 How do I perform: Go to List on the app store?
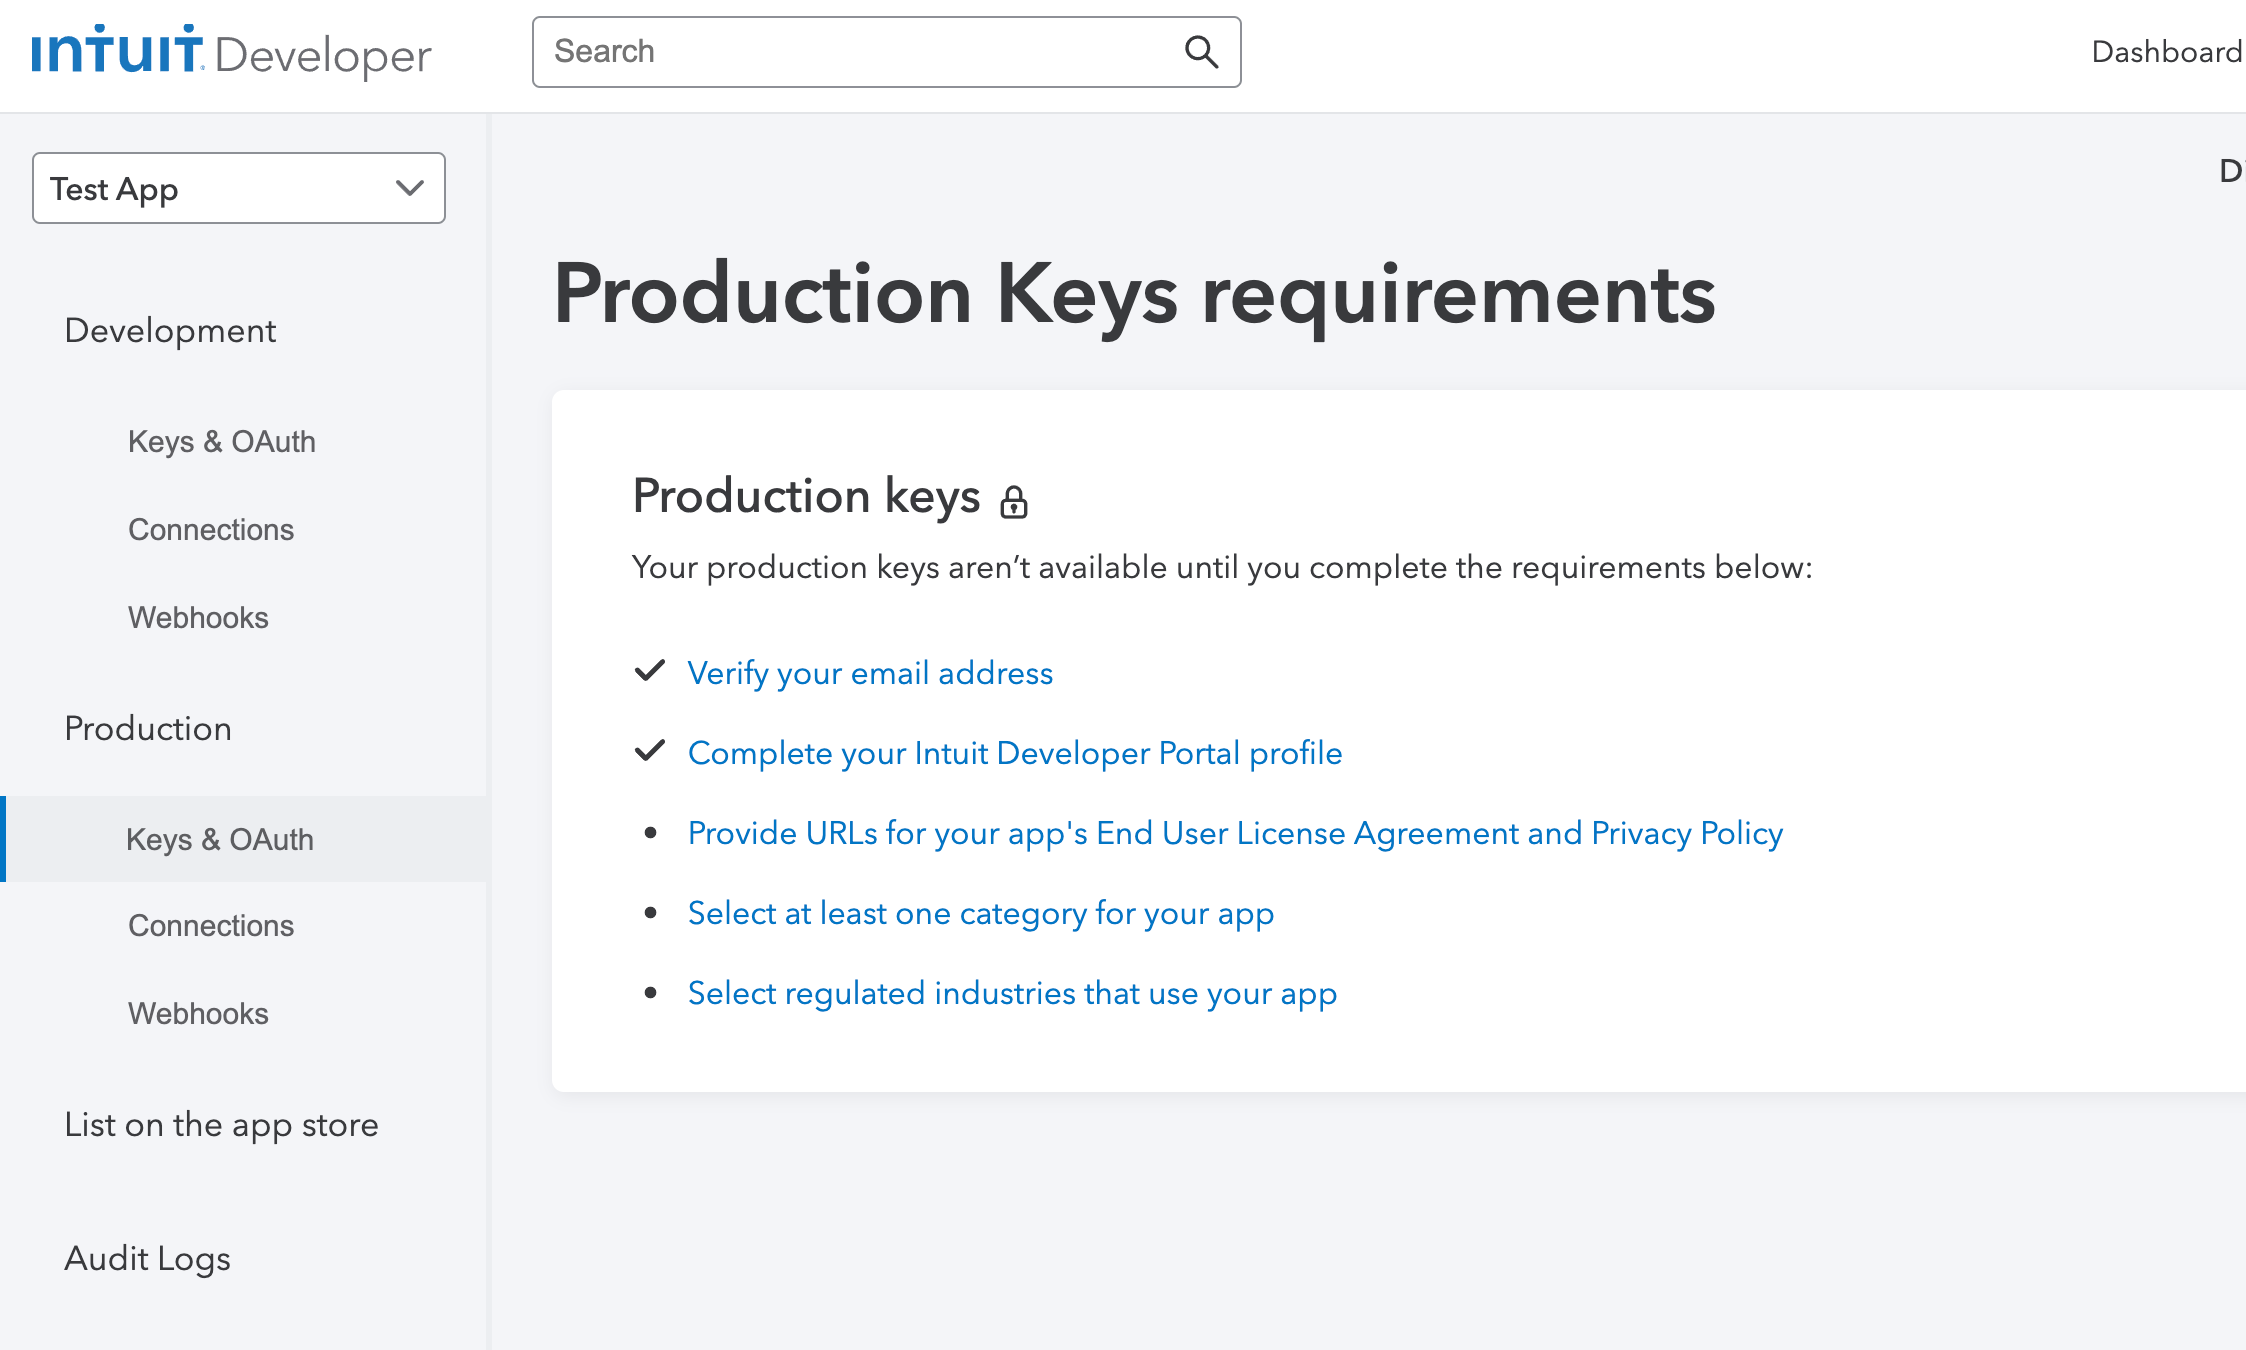tap(221, 1125)
